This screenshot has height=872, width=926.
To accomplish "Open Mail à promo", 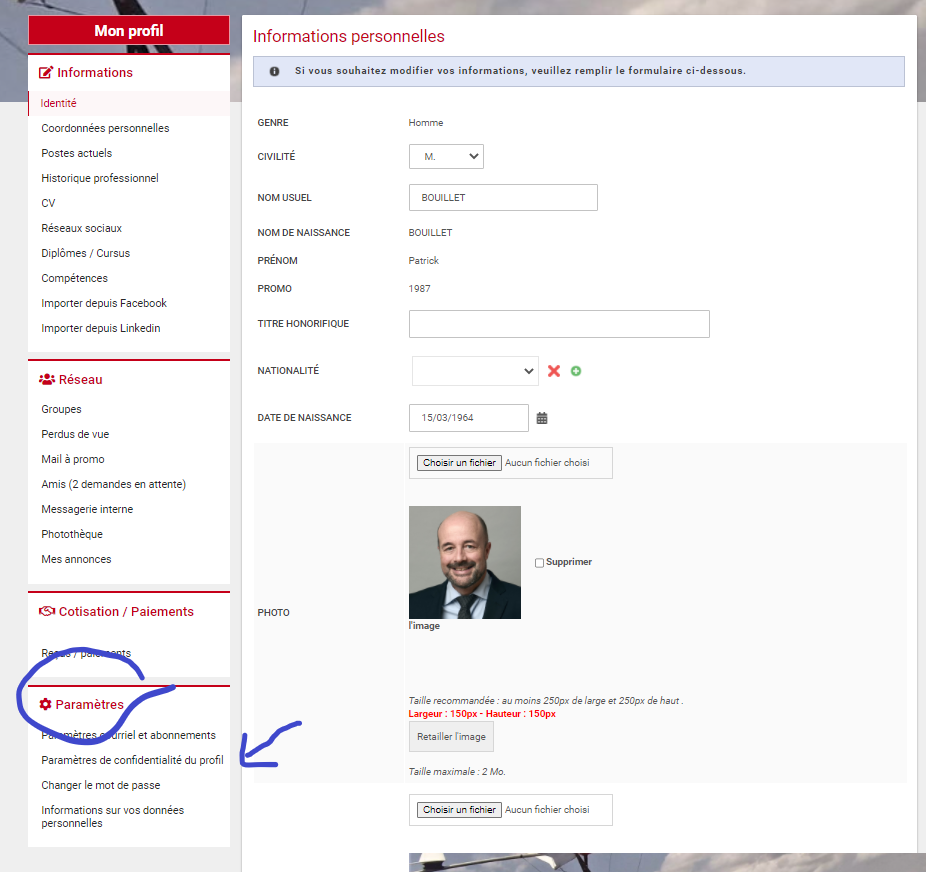I will [73, 459].
